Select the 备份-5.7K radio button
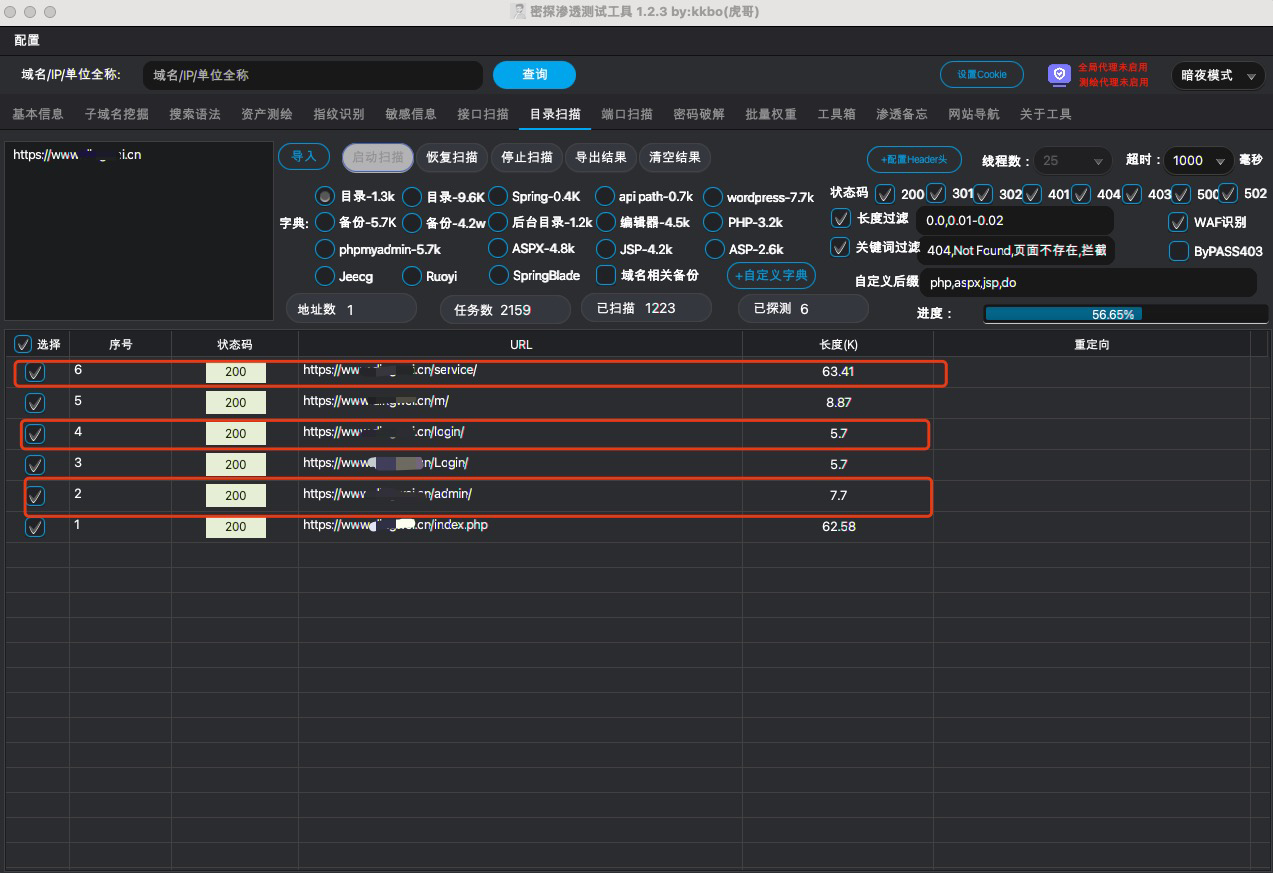The width and height of the screenshot is (1273, 873). point(324,222)
